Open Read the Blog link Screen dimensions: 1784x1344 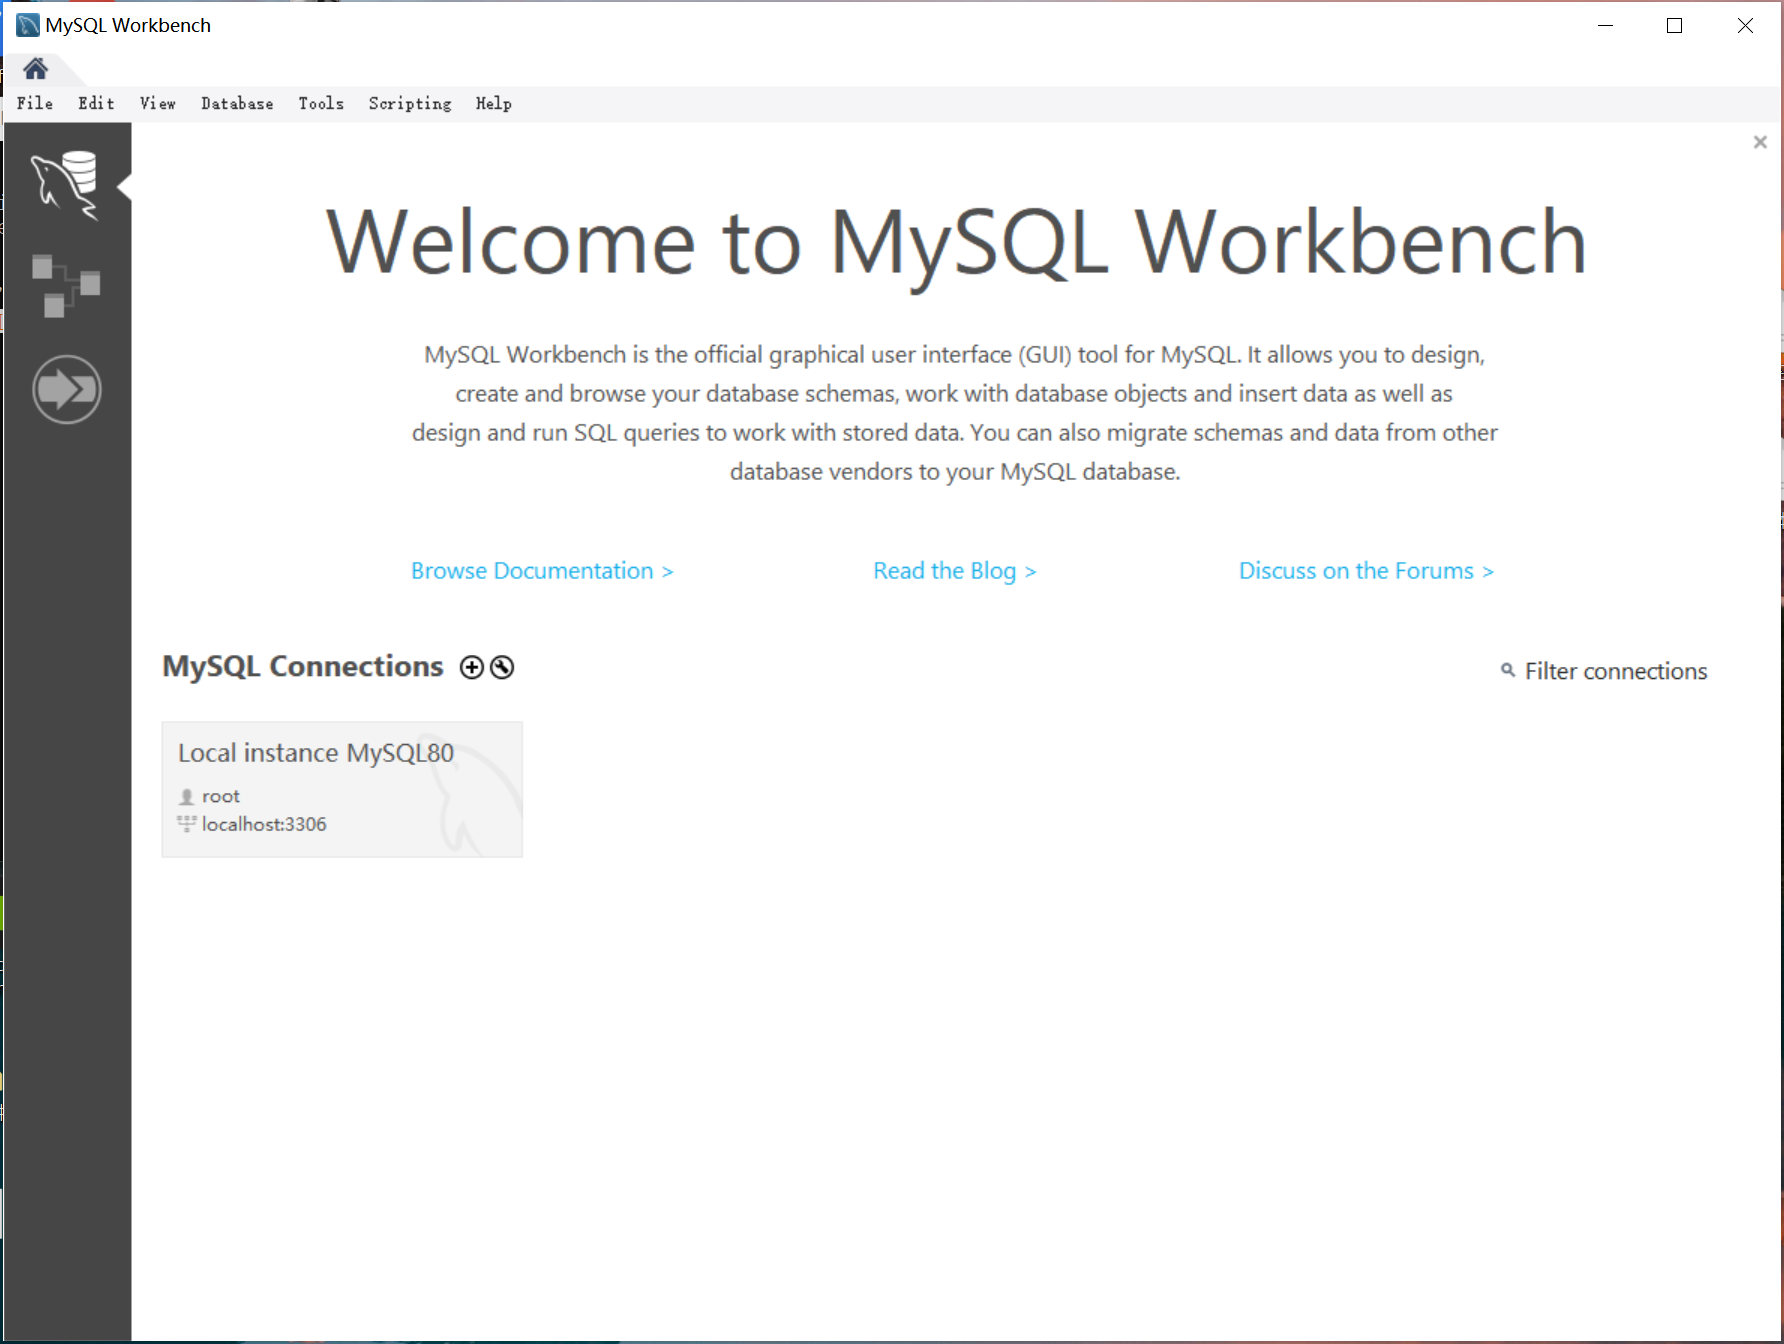tap(954, 570)
